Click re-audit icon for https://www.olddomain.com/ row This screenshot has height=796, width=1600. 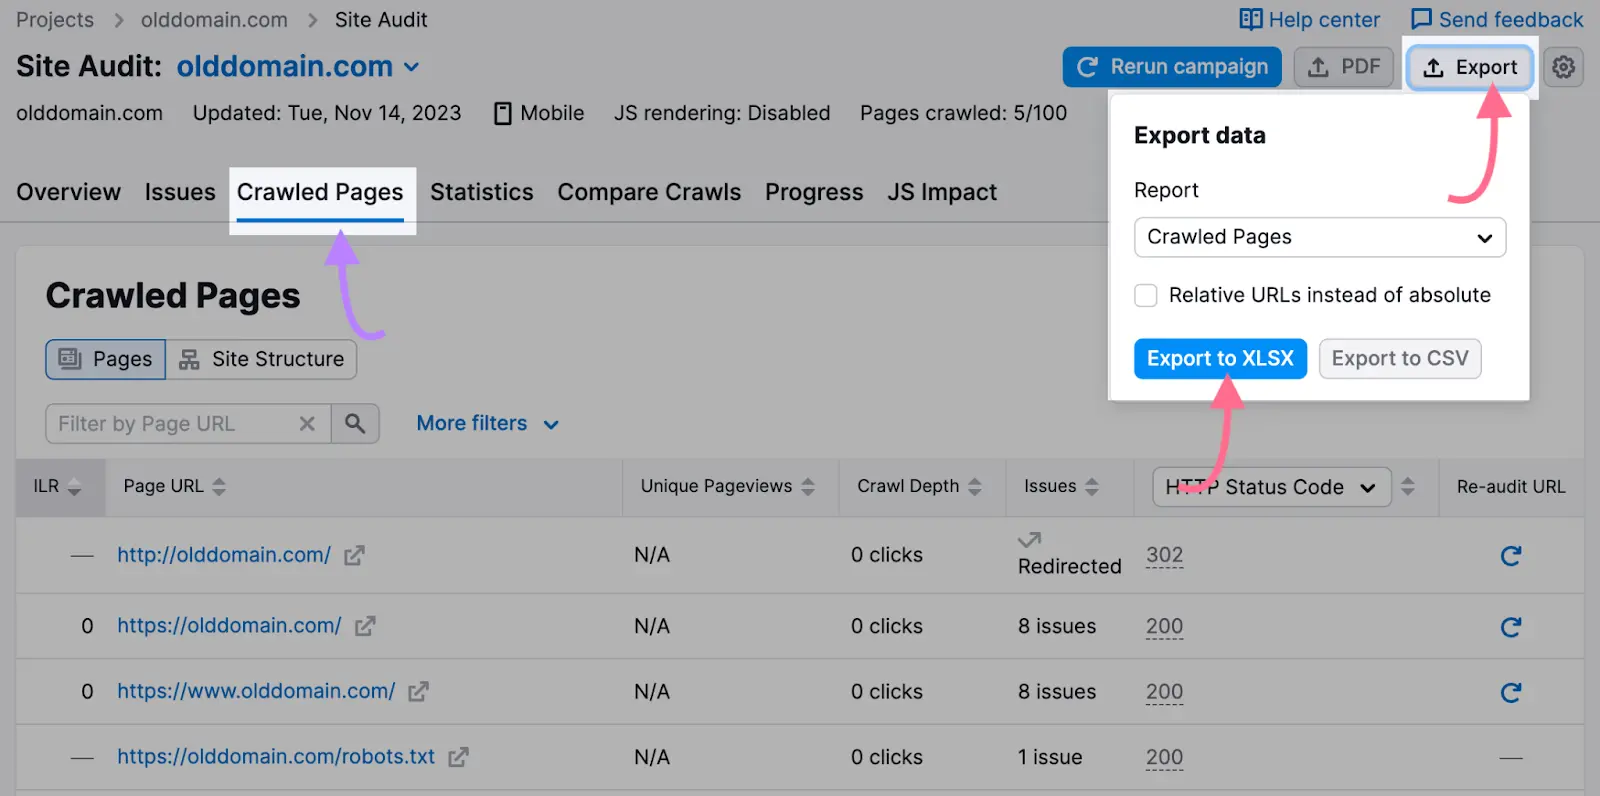tap(1510, 692)
